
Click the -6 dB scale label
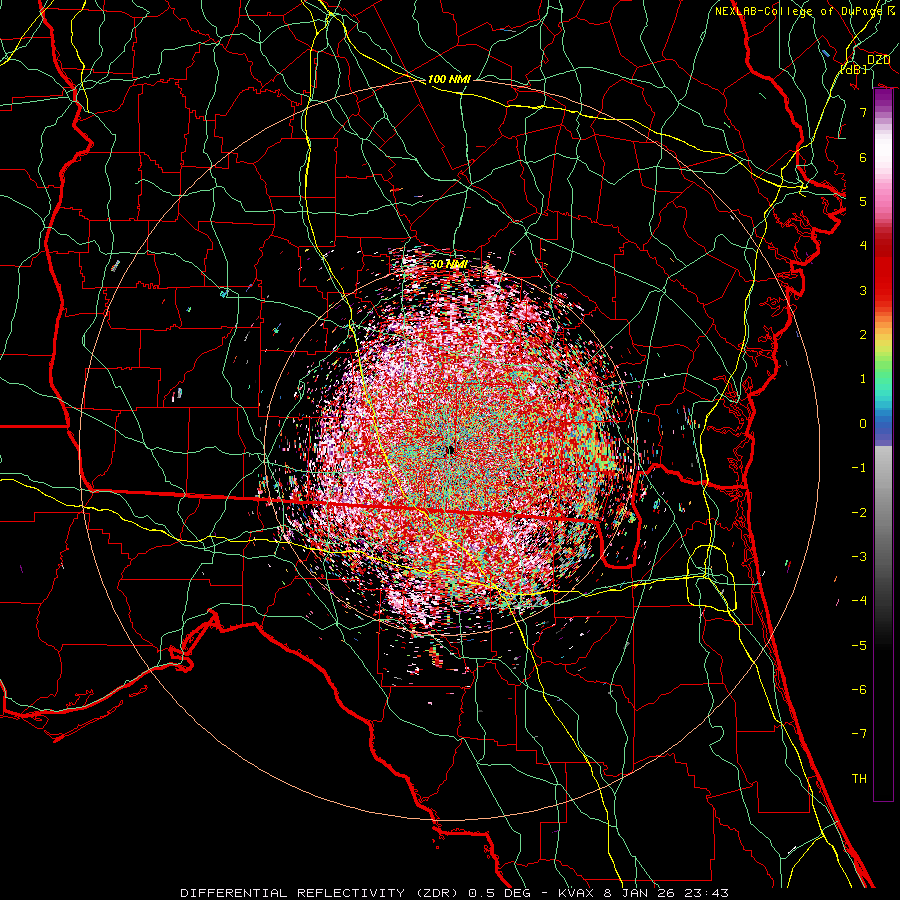click(859, 689)
